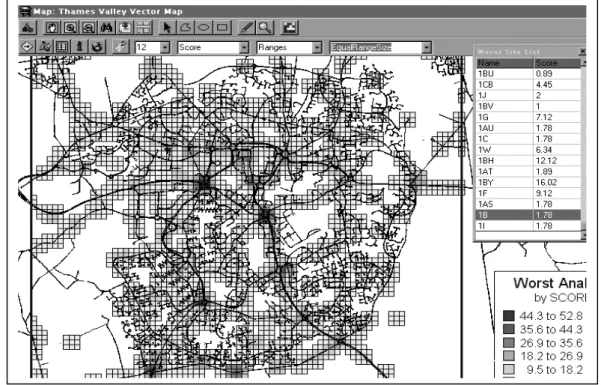
Task: Select the pencil drawing tool
Action: [x=246, y=28]
